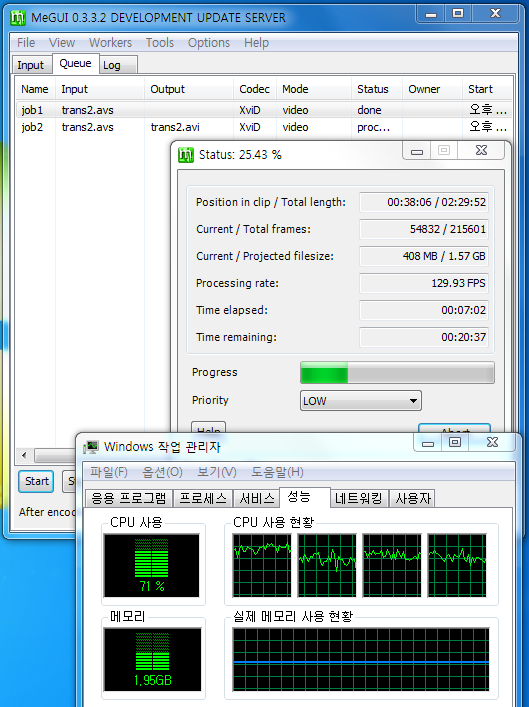Screen dimensions: 529x707
Task: Switch to the Input tab
Action: pyautogui.click(x=31, y=65)
